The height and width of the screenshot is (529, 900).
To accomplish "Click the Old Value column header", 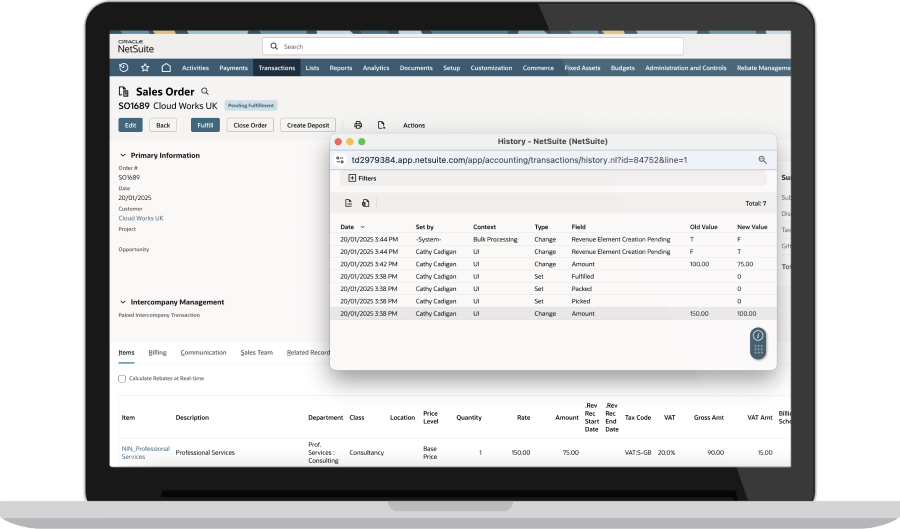I will pos(704,227).
